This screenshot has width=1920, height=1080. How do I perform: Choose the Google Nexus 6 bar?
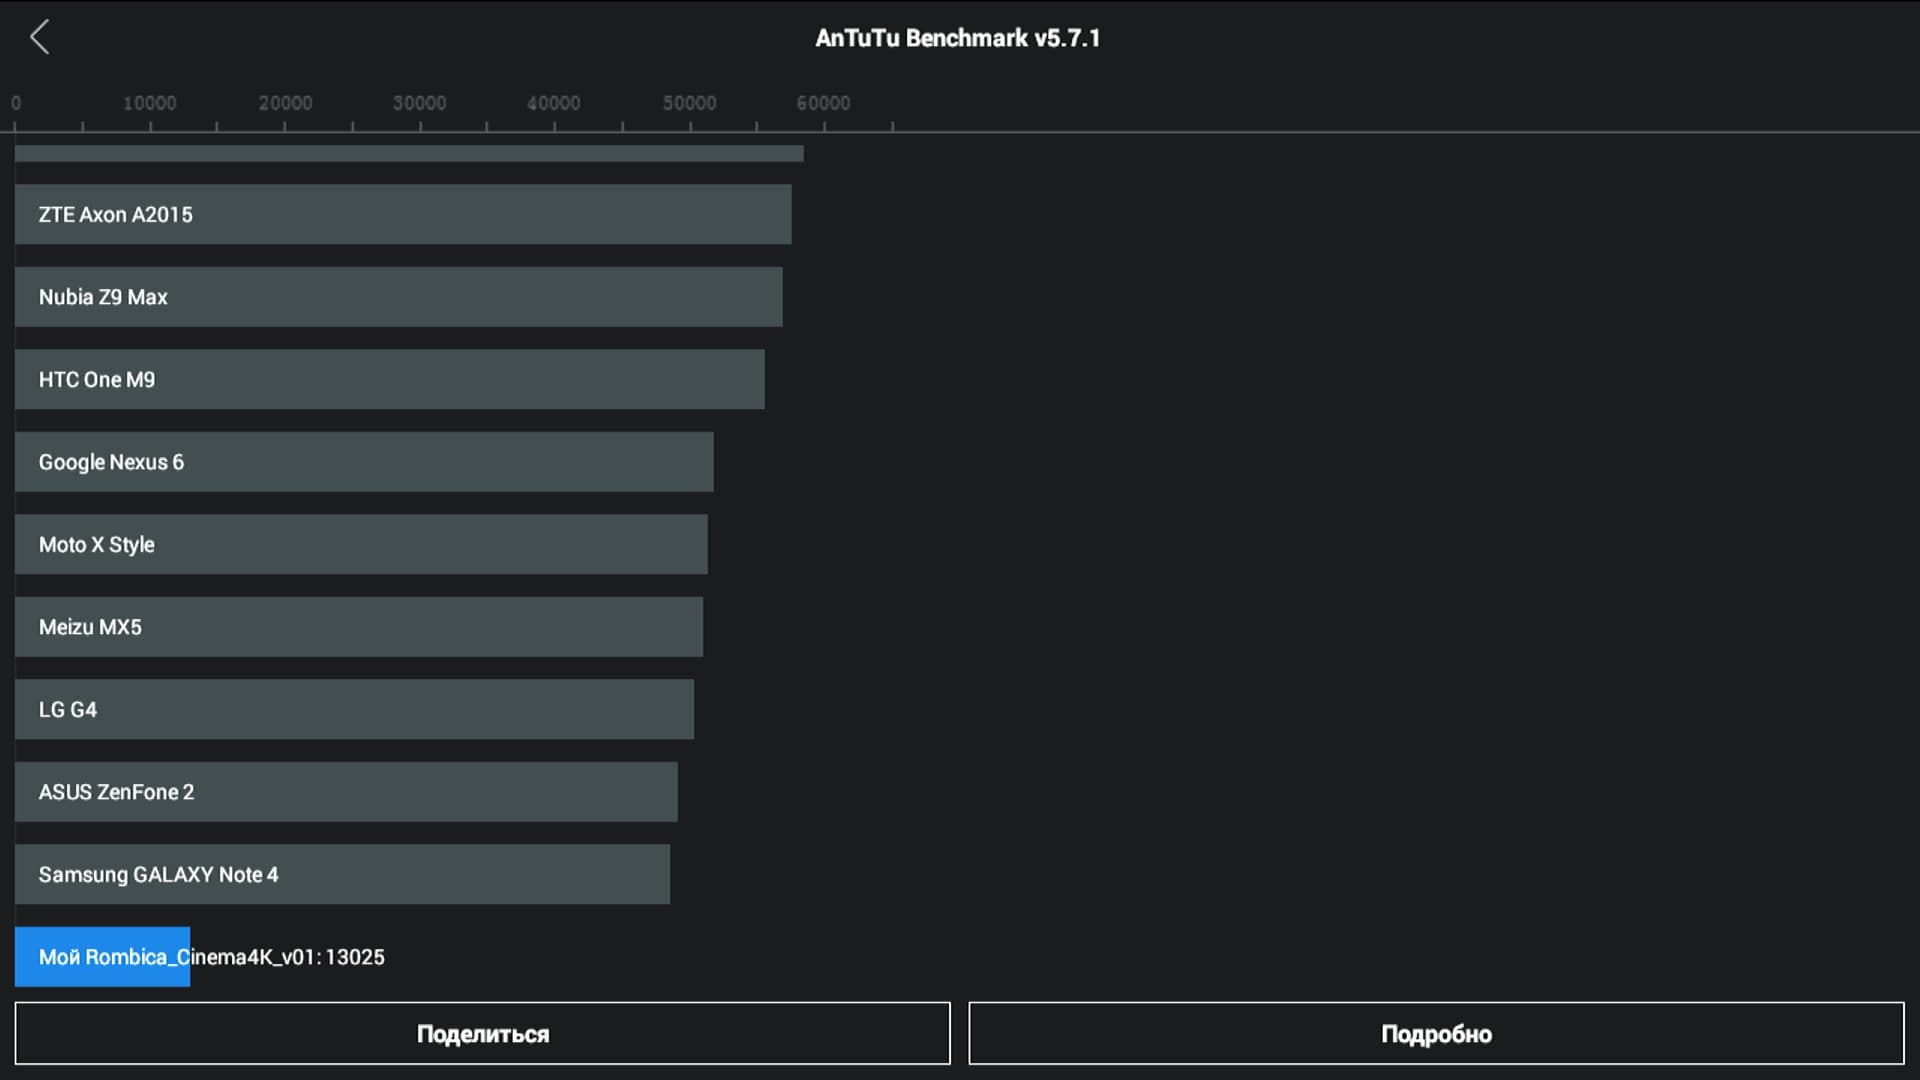pos(364,462)
